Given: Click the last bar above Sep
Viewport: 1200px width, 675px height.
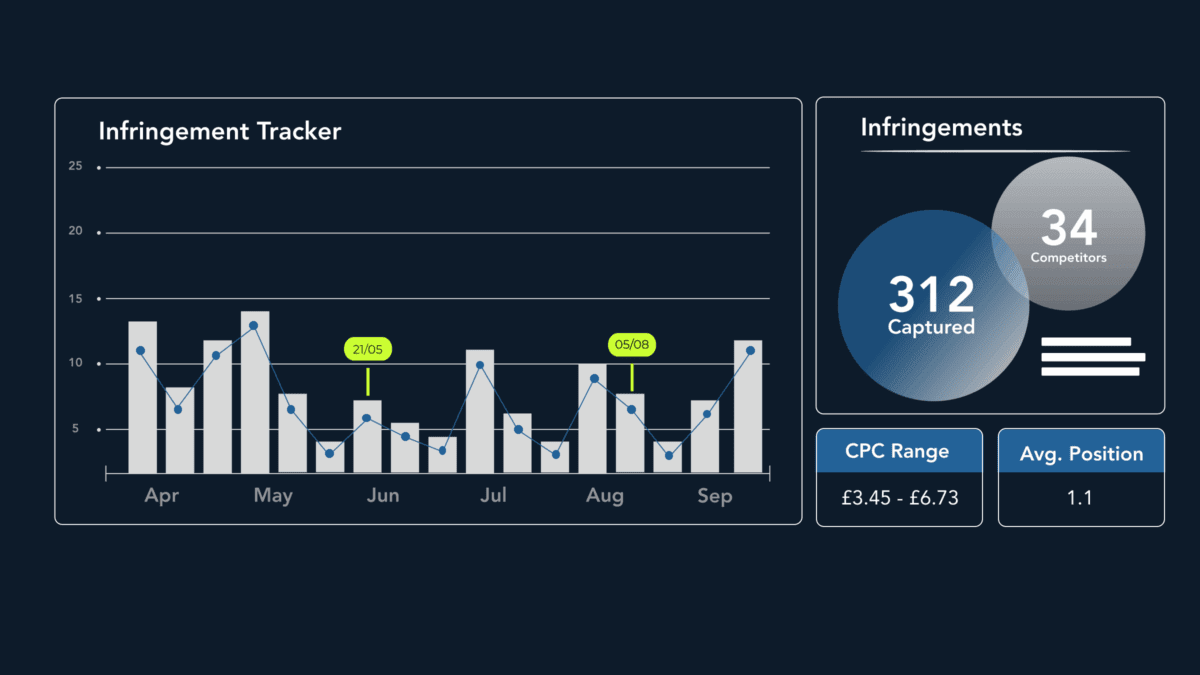Looking at the screenshot, I should [748, 406].
